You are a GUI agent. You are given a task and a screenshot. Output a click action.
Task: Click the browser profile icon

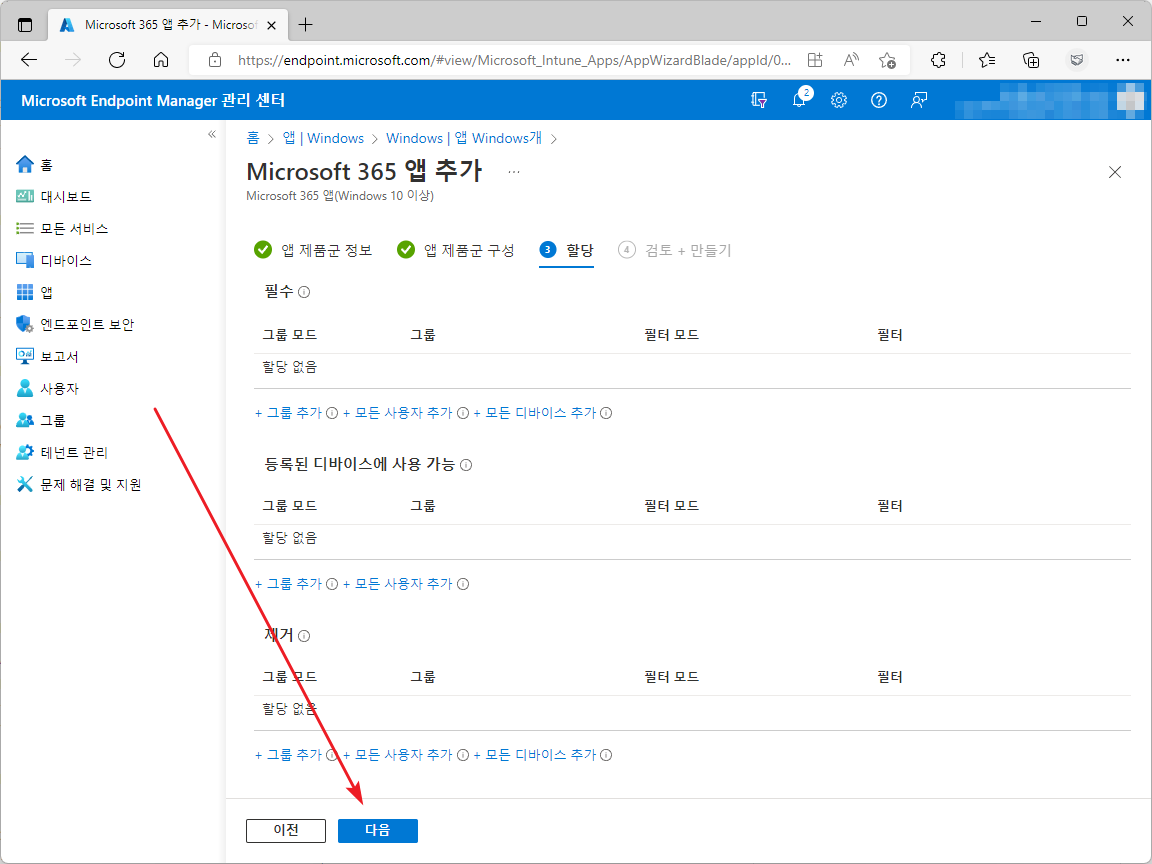pyautogui.click(x=1077, y=60)
